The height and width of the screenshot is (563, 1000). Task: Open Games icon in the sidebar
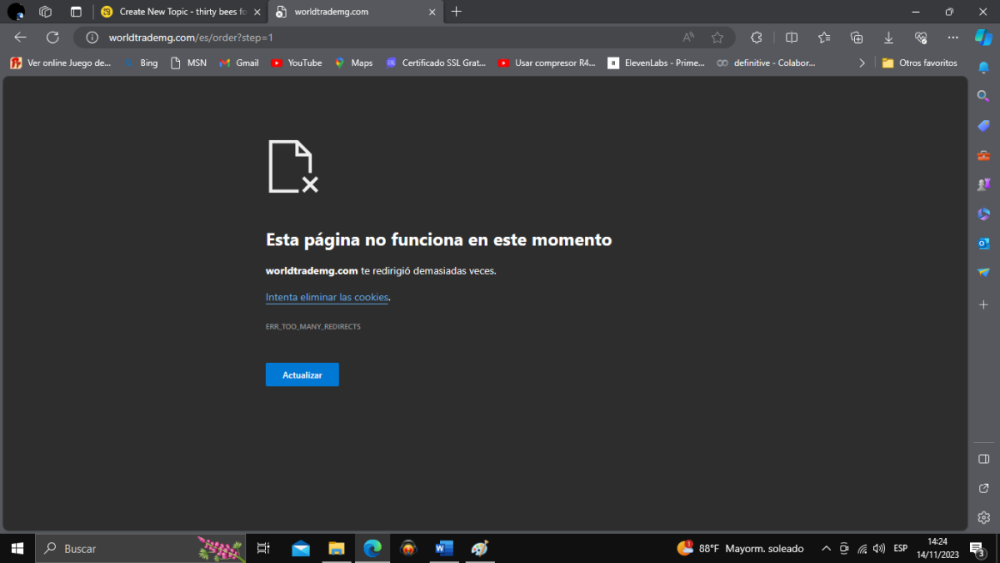[x=983, y=184]
